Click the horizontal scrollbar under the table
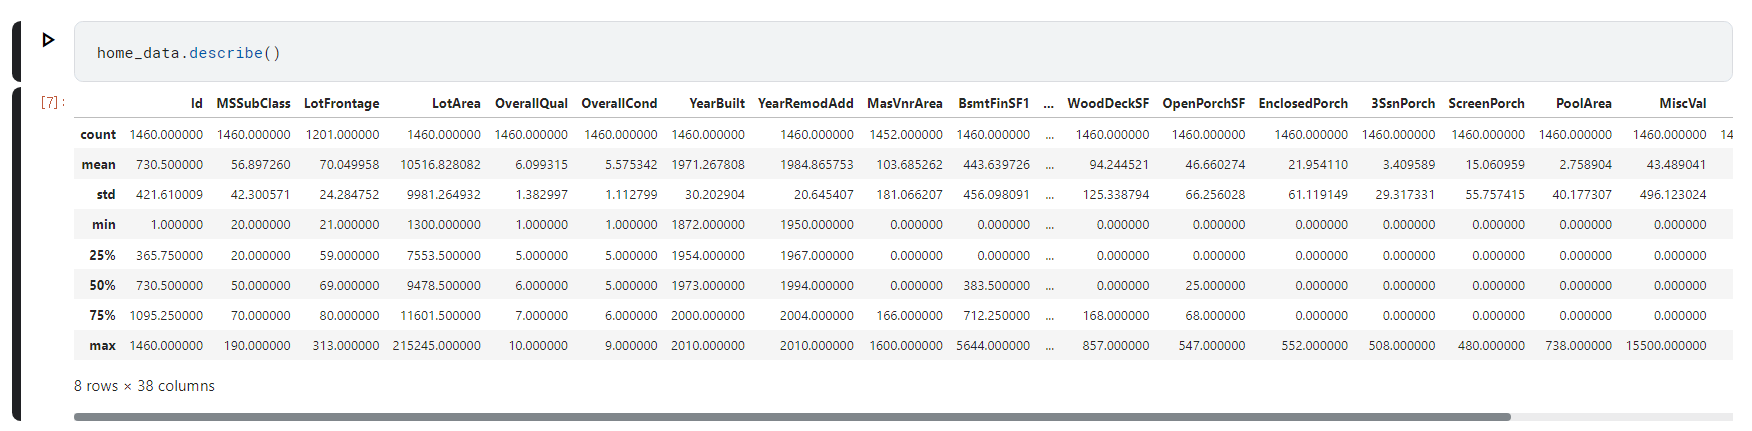This screenshot has width=1752, height=431. tap(792, 417)
